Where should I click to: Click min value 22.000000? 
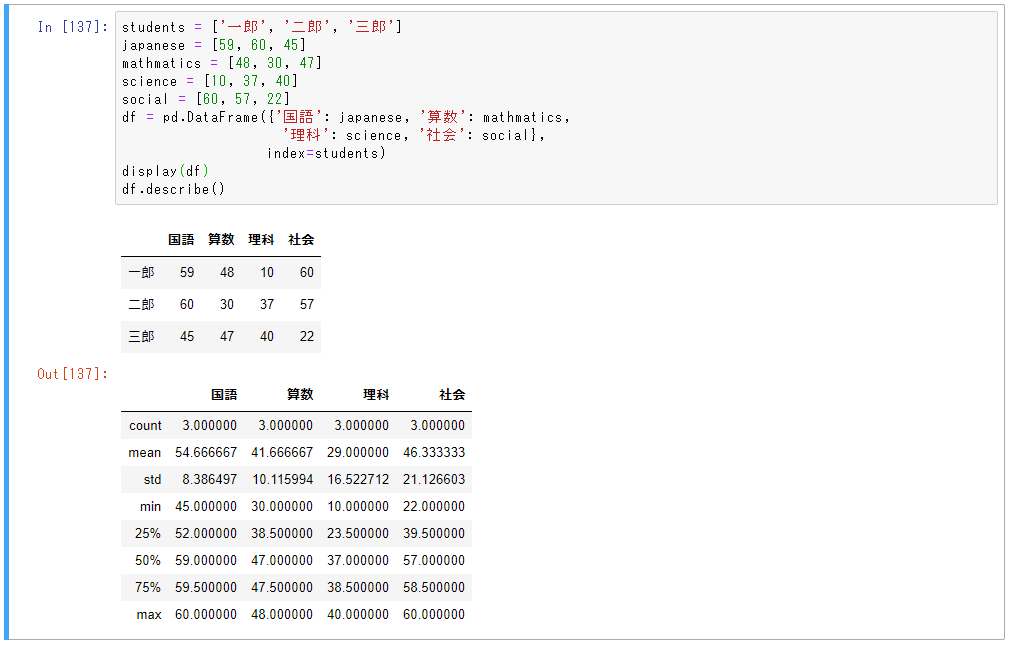434,507
